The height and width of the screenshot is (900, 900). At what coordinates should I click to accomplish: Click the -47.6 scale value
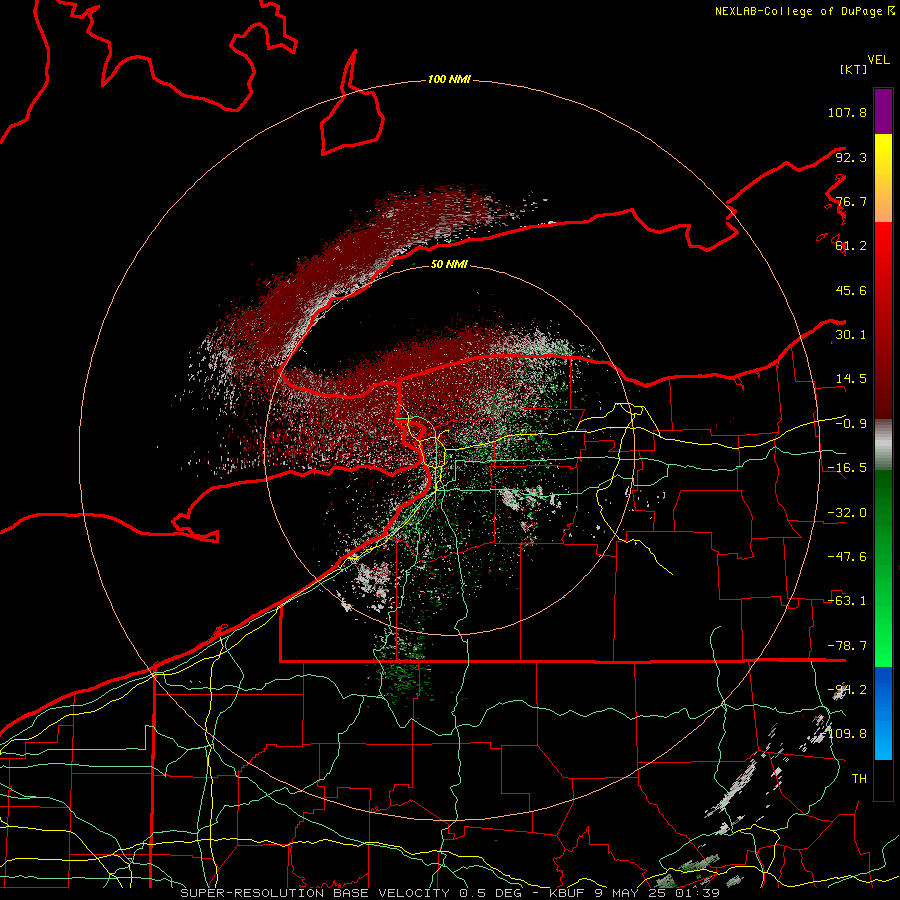click(847, 557)
